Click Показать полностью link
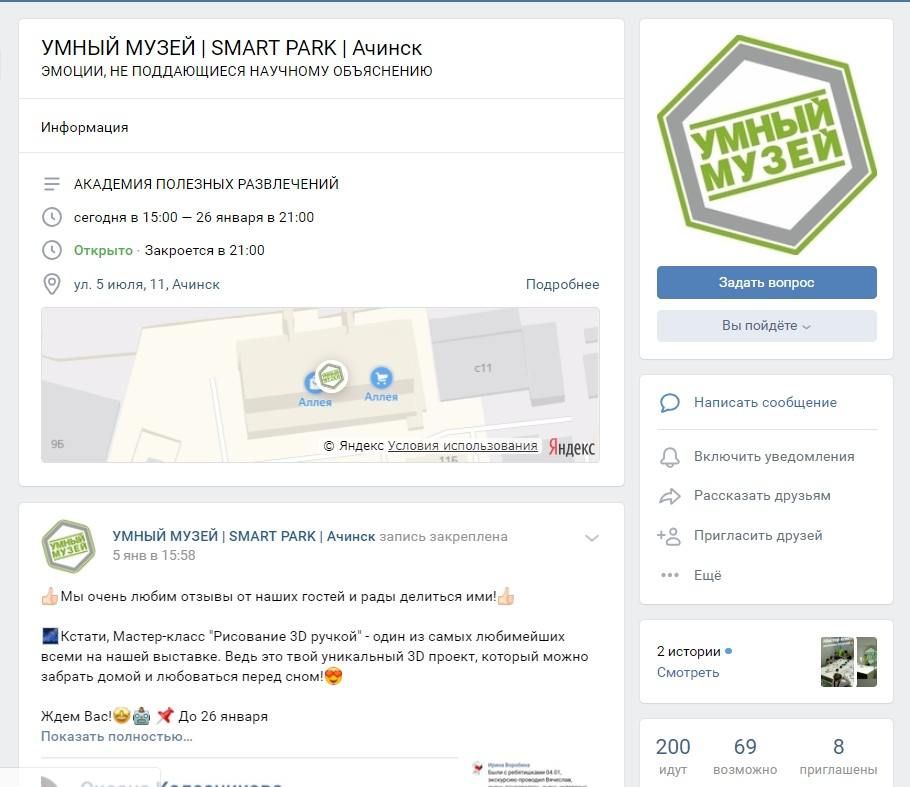Viewport: 910px width, 787px height. [117, 737]
